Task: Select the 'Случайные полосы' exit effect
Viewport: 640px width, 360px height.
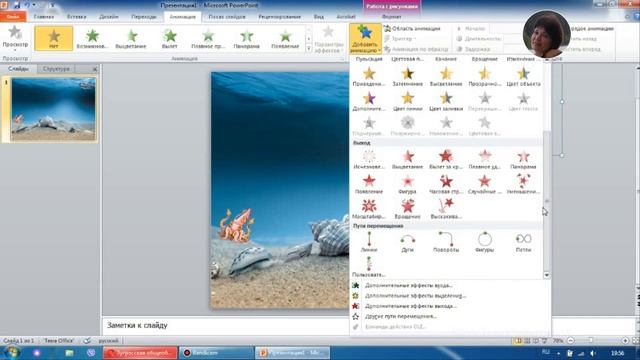Action: click(x=484, y=184)
